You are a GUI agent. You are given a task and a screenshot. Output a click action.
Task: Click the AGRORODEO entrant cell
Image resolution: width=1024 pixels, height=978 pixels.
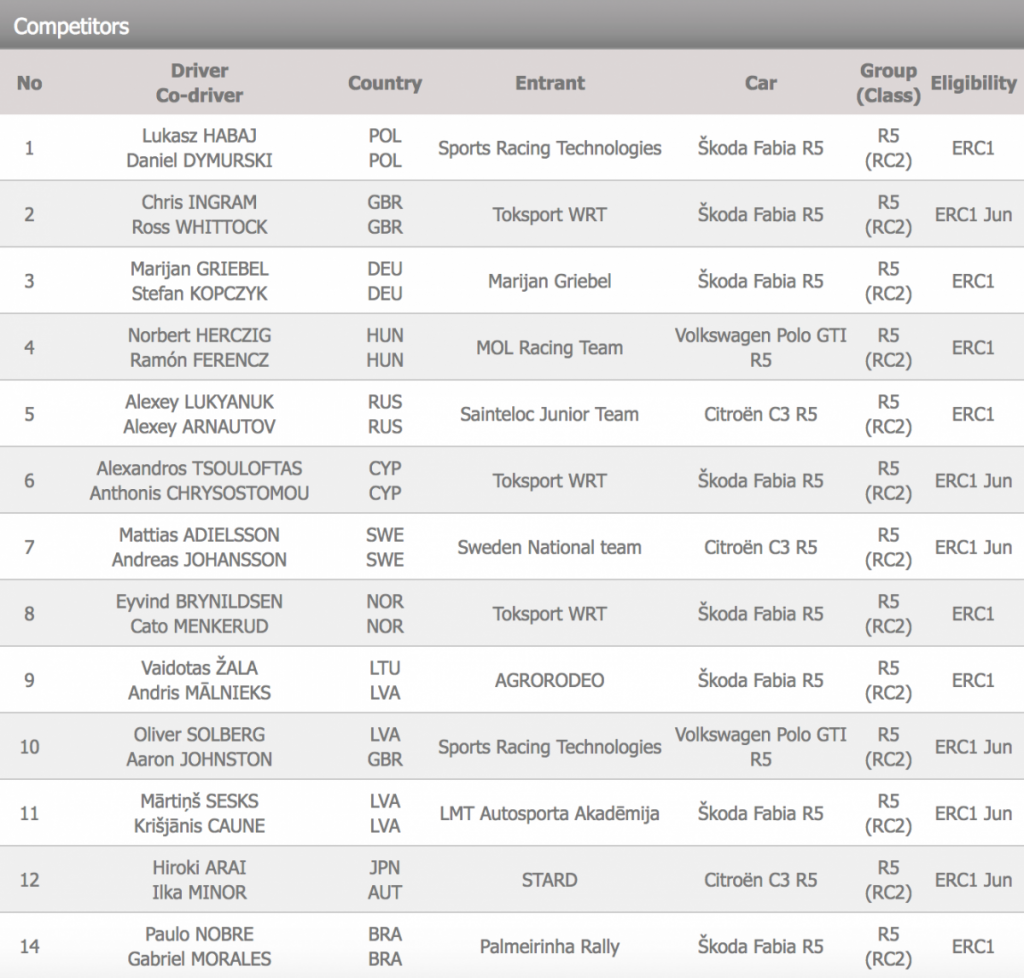(549, 680)
